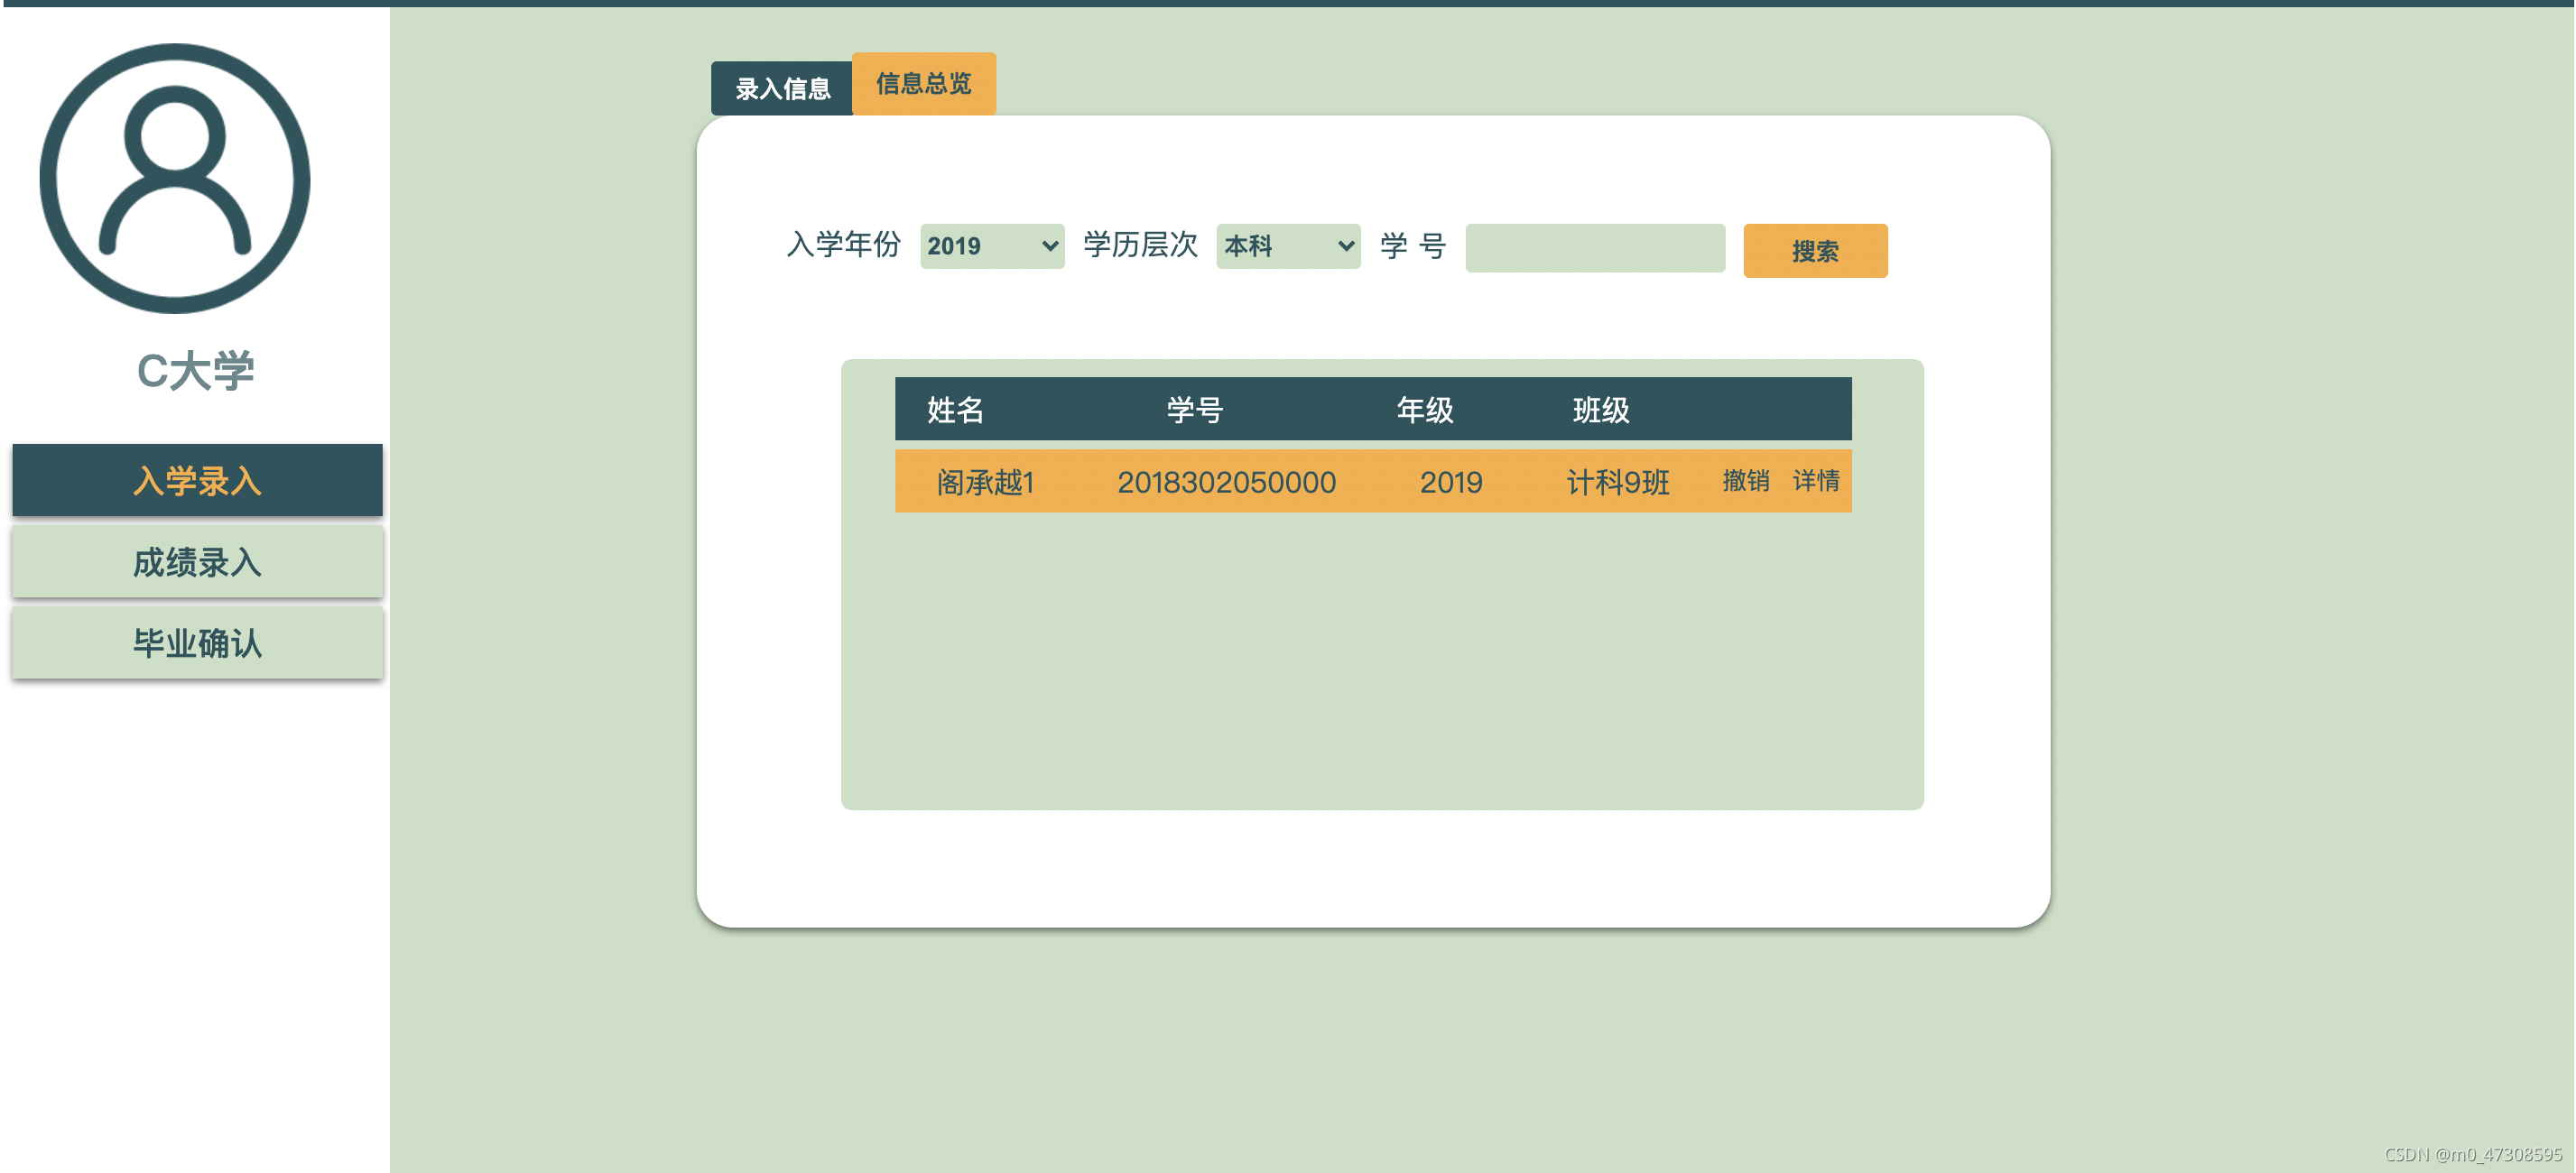Switch to the 录入信息 tab
Screen dimensions: 2576x1173
point(782,89)
